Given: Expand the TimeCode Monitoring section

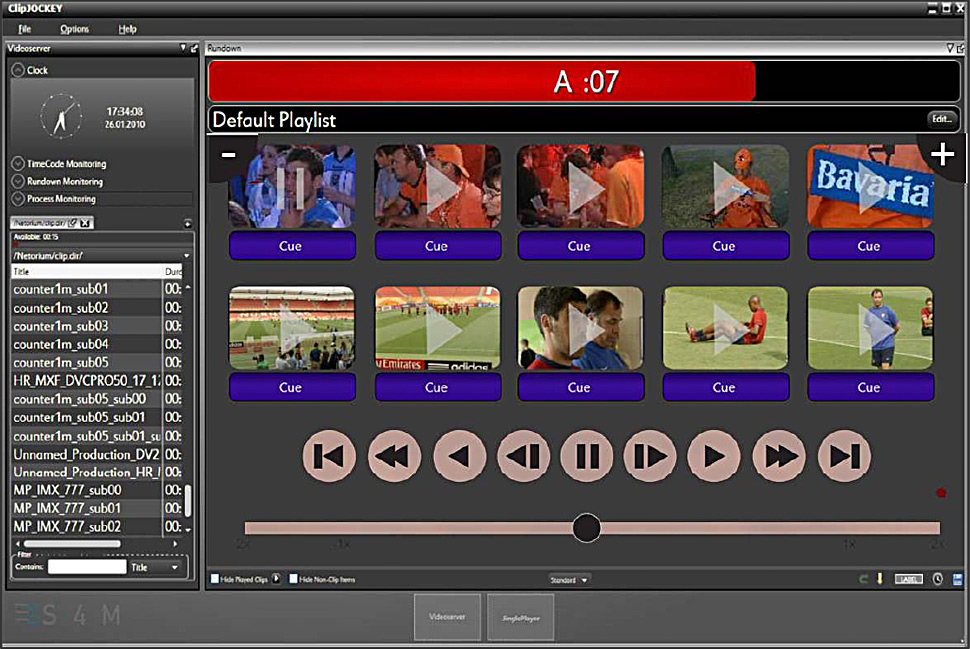Looking at the screenshot, I should click(x=19, y=163).
